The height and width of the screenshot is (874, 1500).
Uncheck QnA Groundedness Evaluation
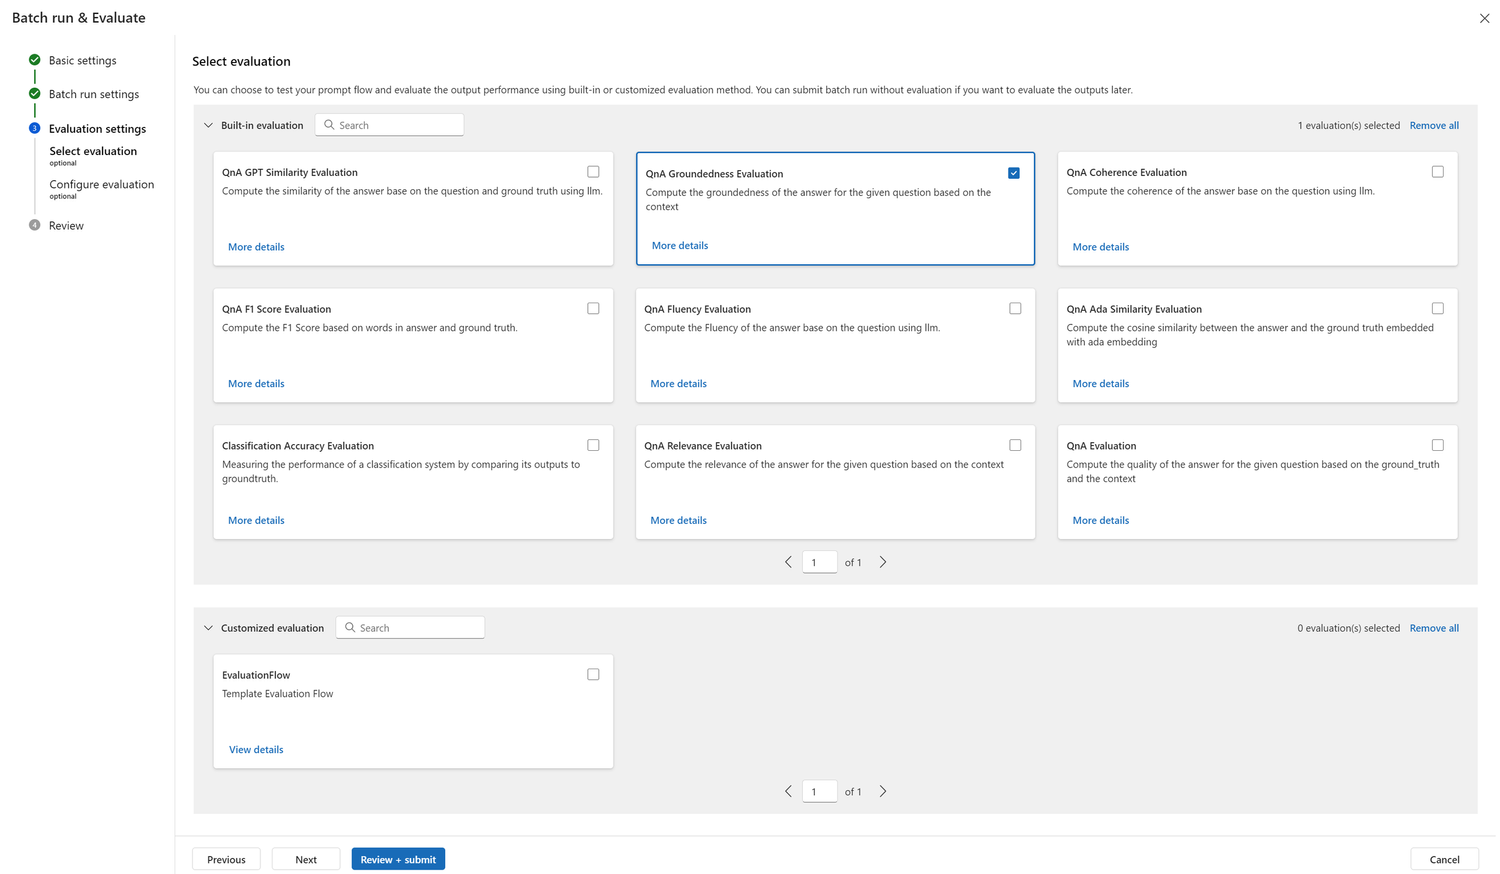coord(1015,172)
